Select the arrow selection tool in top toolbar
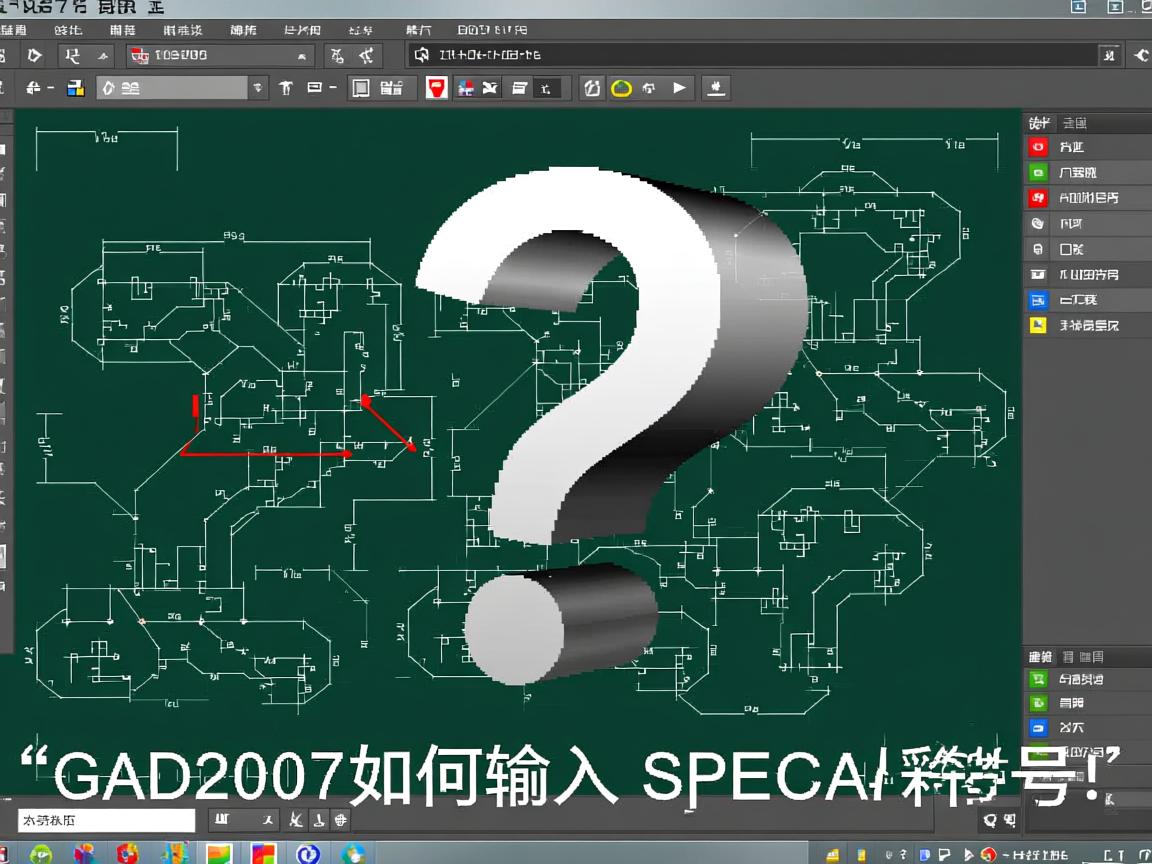Image resolution: width=1152 pixels, height=864 pixels. [34, 56]
